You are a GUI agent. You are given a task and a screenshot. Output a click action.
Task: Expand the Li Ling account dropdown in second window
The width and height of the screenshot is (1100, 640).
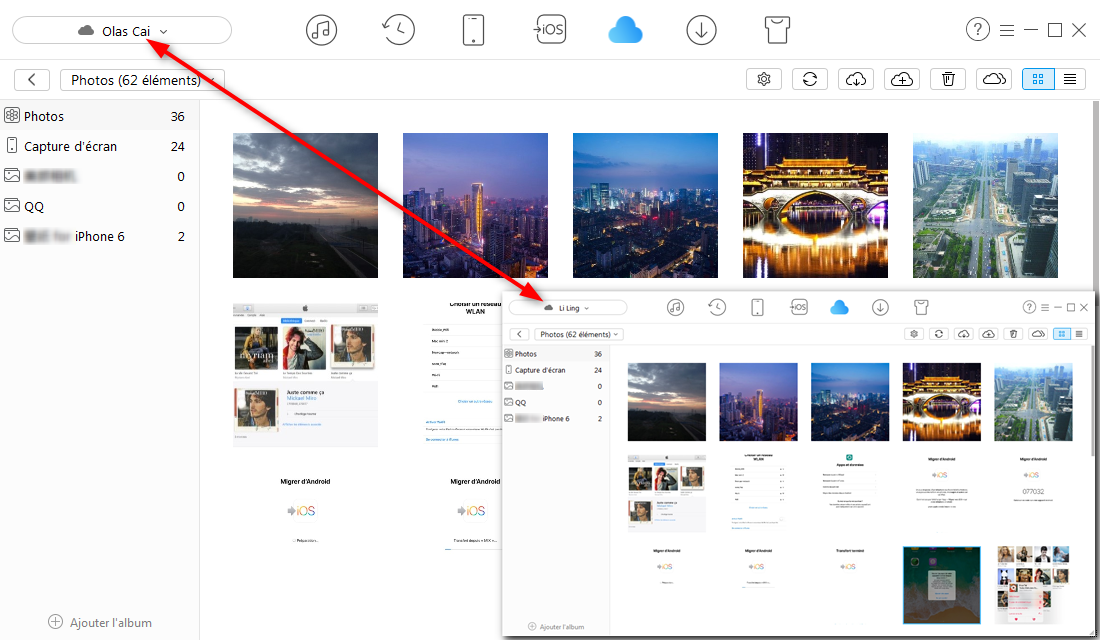tap(568, 308)
